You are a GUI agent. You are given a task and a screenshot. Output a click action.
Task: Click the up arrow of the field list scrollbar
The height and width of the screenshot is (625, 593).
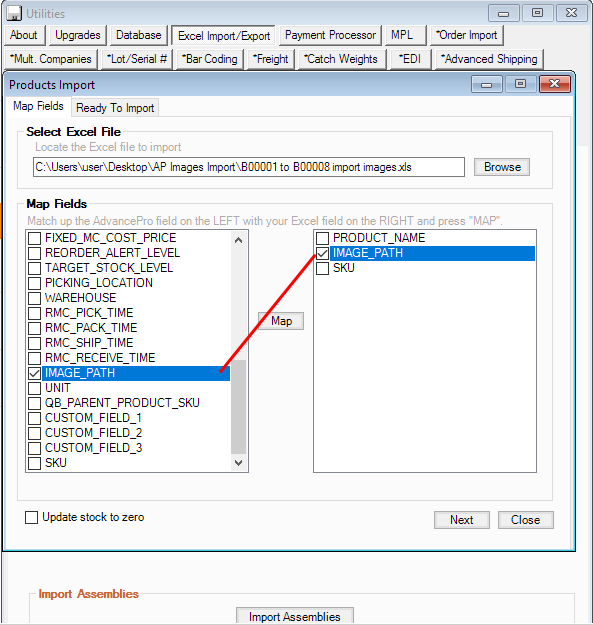[x=238, y=240]
